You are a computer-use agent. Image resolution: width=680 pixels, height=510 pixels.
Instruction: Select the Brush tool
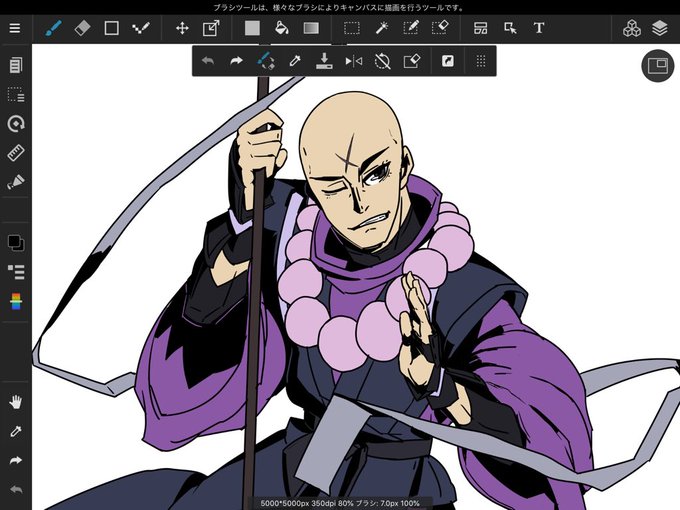click(x=53, y=29)
